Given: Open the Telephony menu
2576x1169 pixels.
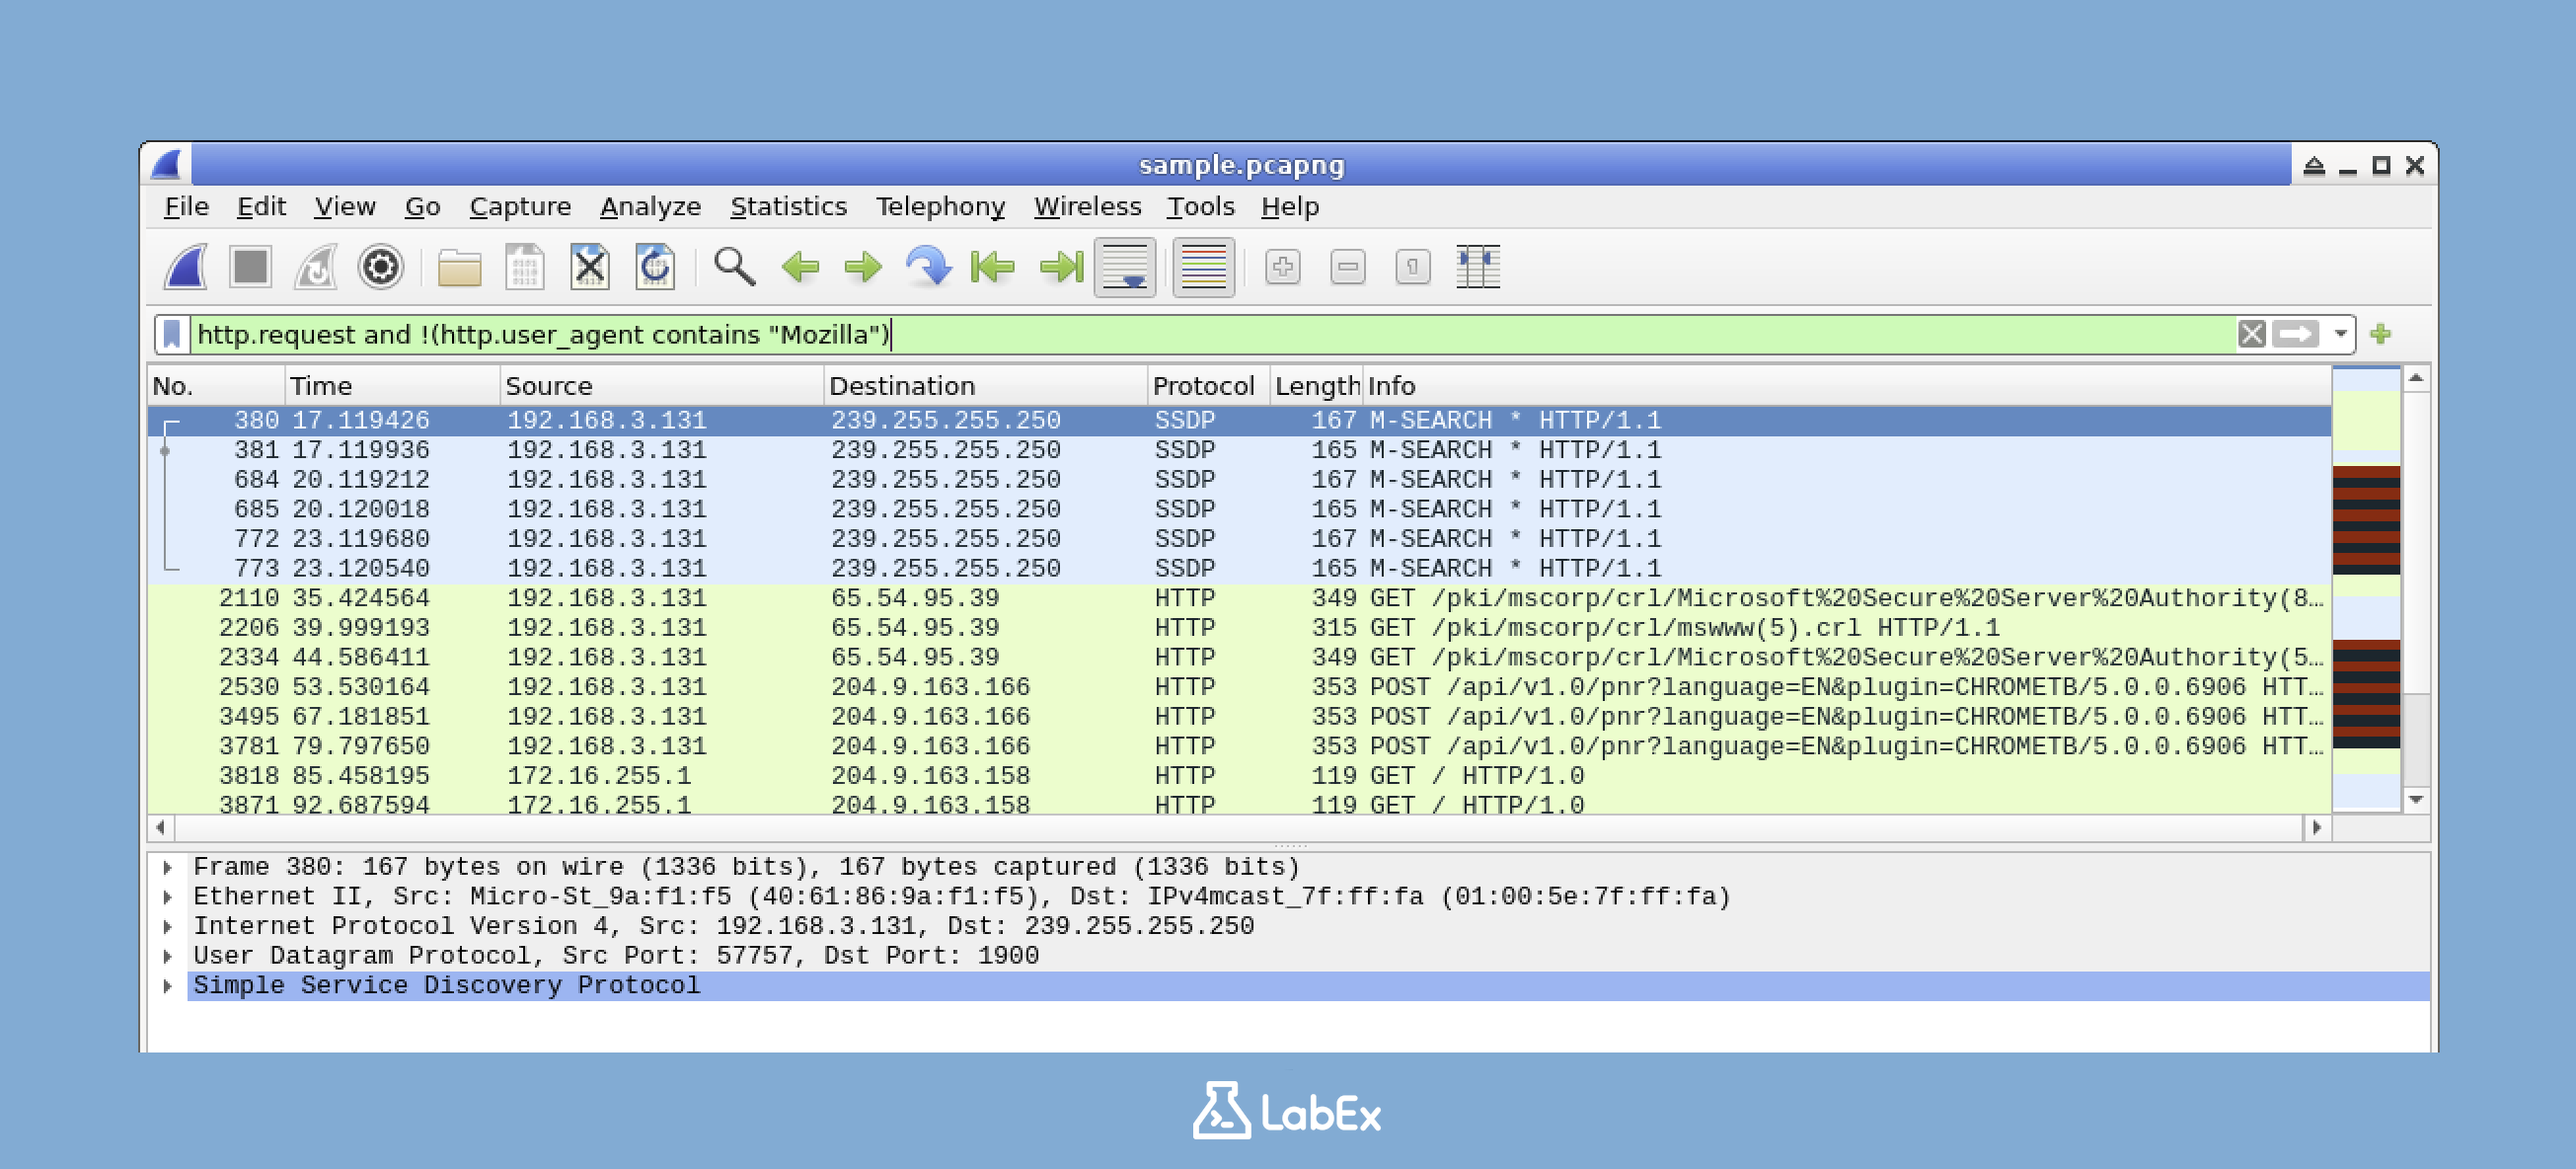Looking at the screenshot, I should (941, 206).
